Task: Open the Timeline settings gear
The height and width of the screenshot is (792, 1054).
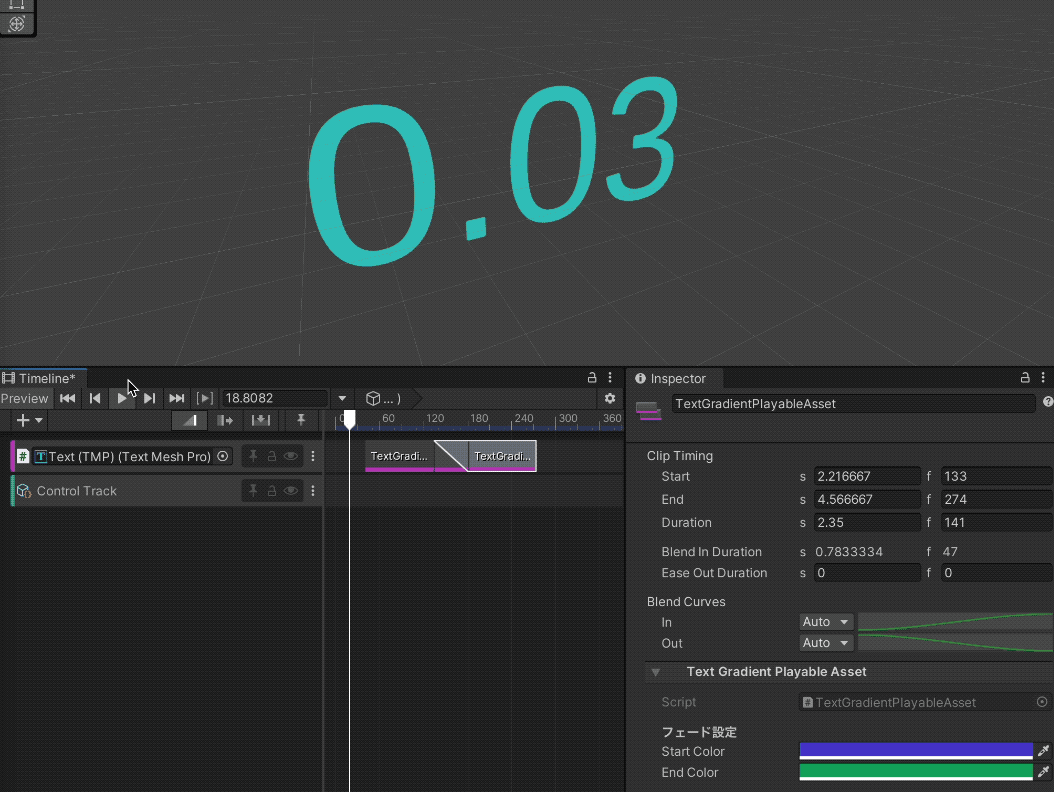Action: pyautogui.click(x=610, y=398)
